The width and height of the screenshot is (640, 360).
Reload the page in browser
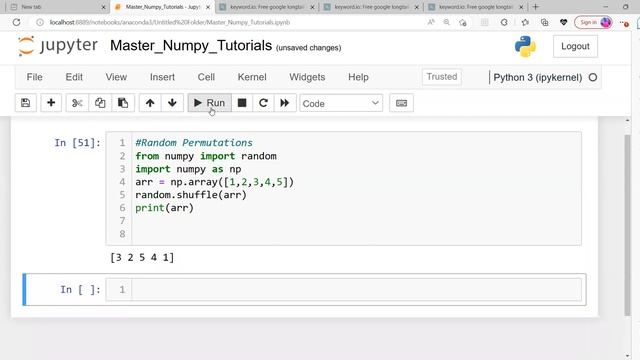[16, 22]
